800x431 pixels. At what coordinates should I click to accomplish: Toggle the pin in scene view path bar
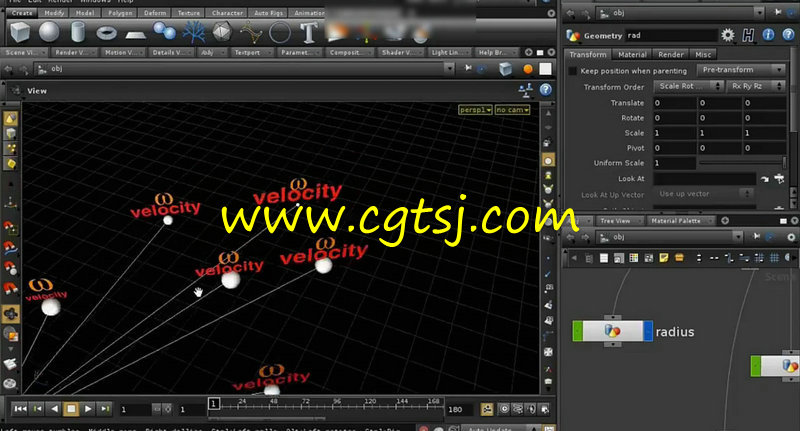point(468,68)
